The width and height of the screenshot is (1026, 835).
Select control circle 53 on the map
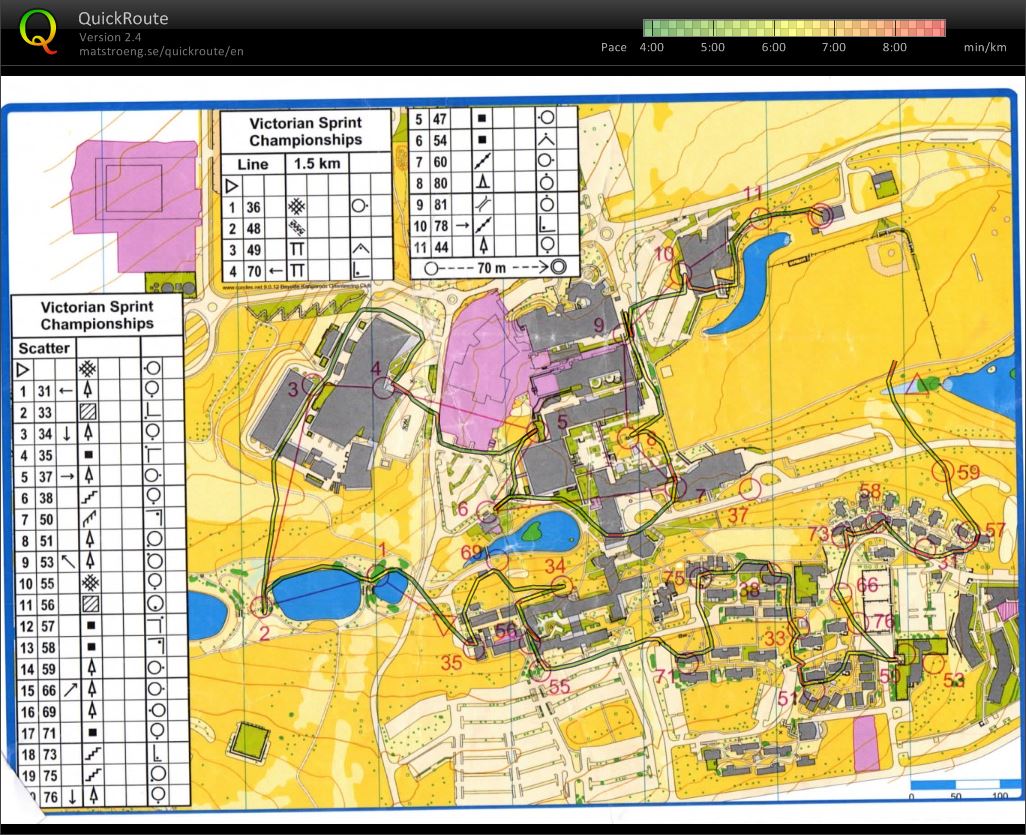coord(934,664)
